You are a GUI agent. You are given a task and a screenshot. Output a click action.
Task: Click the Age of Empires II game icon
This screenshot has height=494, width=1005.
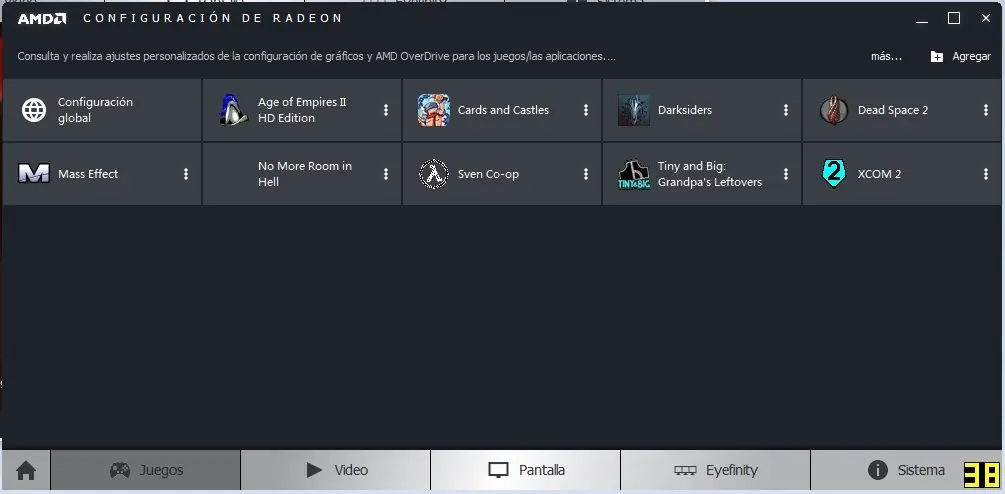click(233, 110)
